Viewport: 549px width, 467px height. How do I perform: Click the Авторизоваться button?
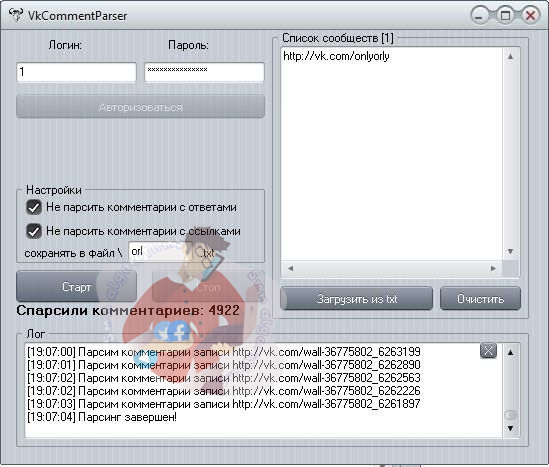click(x=140, y=107)
